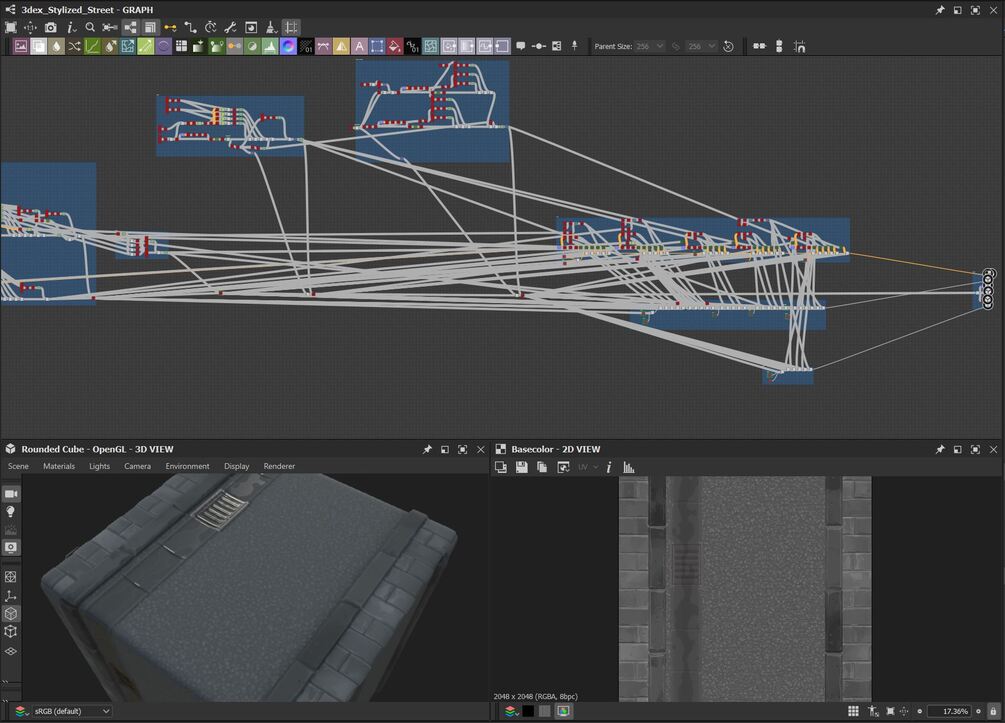Image resolution: width=1005 pixels, height=723 pixels.
Task: Click the 17.36% zoom input field
Action: coord(947,711)
